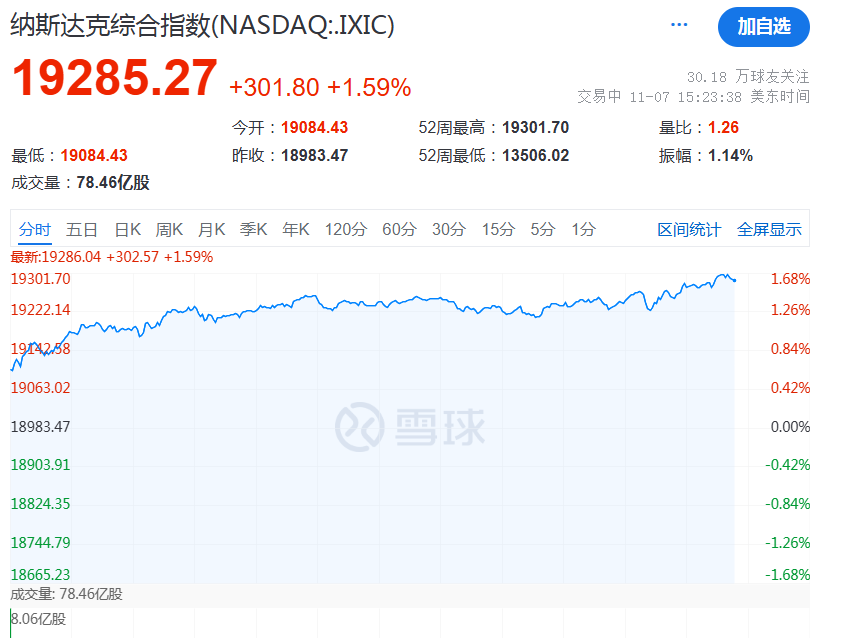Click the 加自选 add-to-watchlist button
This screenshot has width=842, height=638.
pos(764,27)
